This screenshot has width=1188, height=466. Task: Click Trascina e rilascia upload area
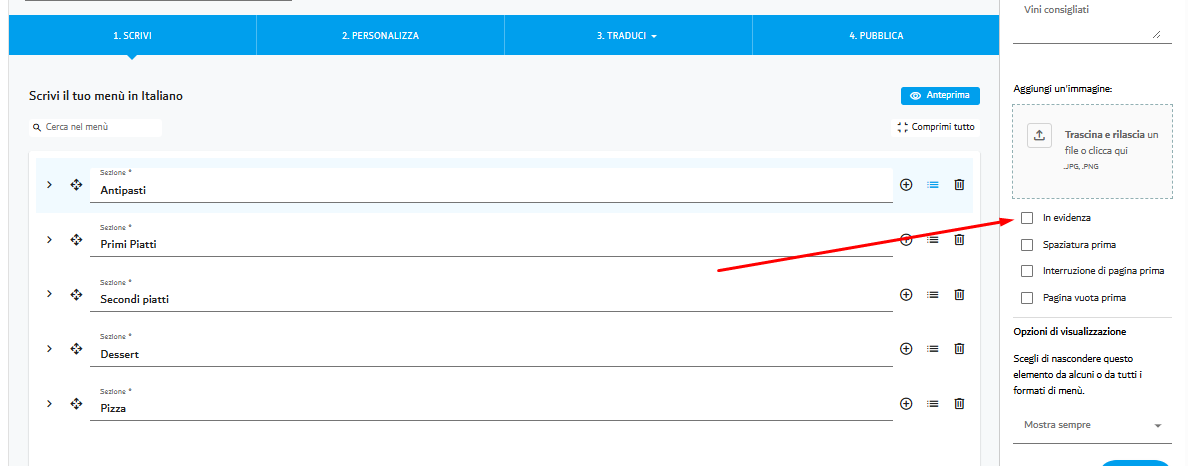coord(1092,152)
